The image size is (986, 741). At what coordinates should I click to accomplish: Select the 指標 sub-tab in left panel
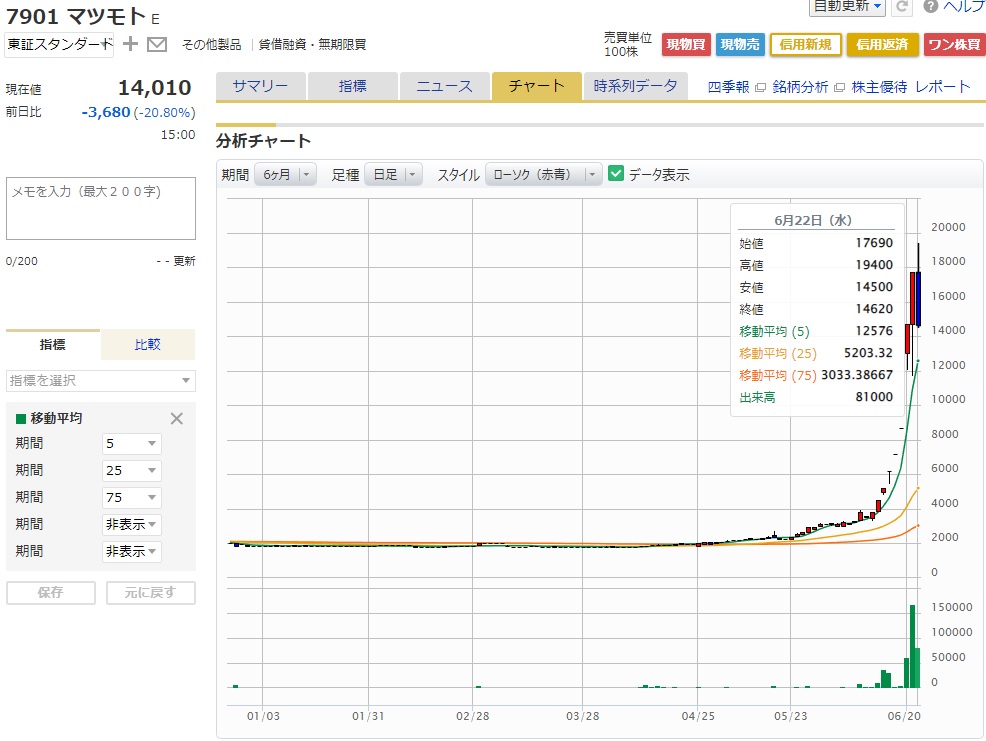[x=53, y=345]
